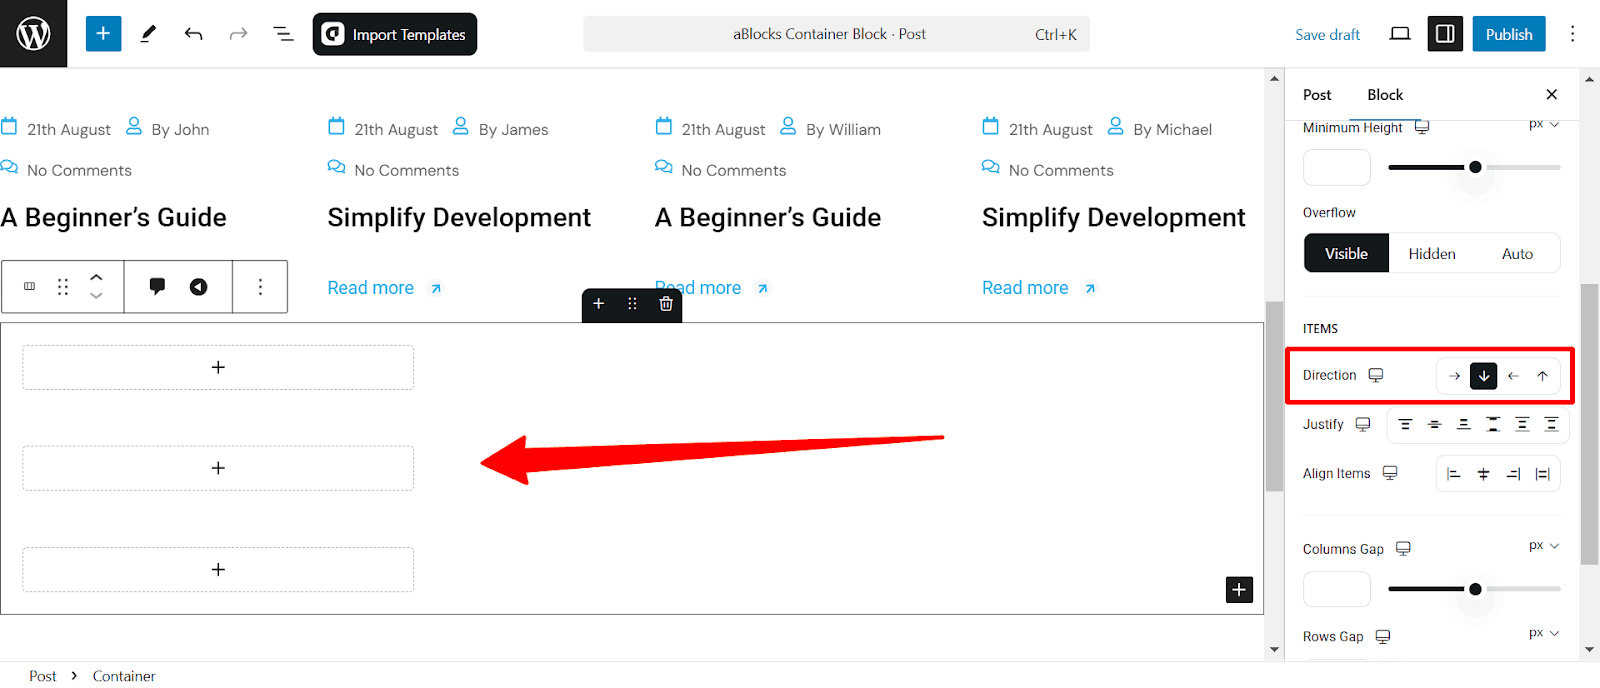The image size is (1600, 688).
Task: Click the Direction responsive device icon
Action: pos(1375,375)
